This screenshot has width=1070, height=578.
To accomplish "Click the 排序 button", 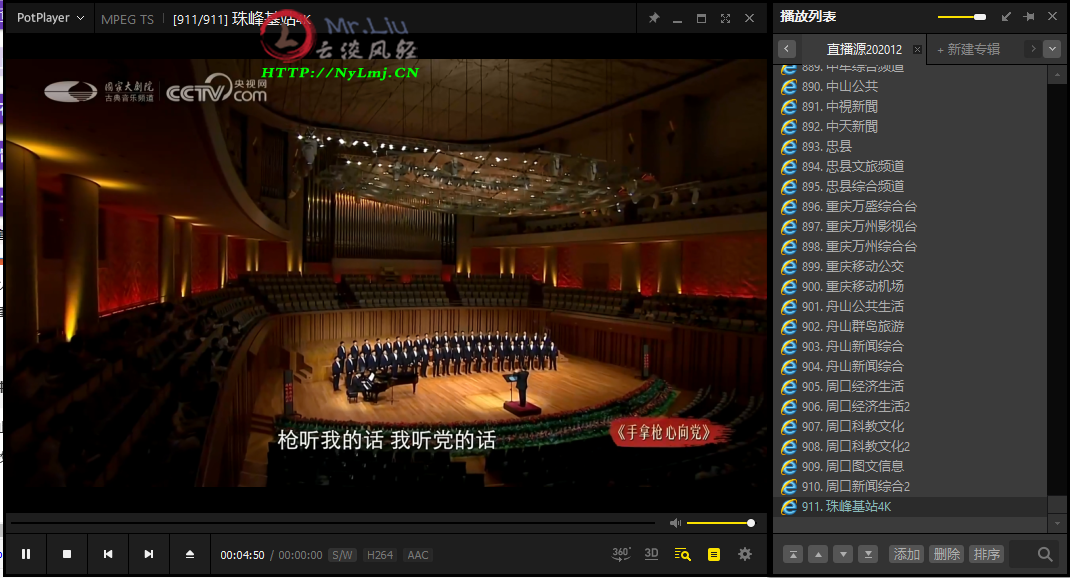I will pos(987,554).
